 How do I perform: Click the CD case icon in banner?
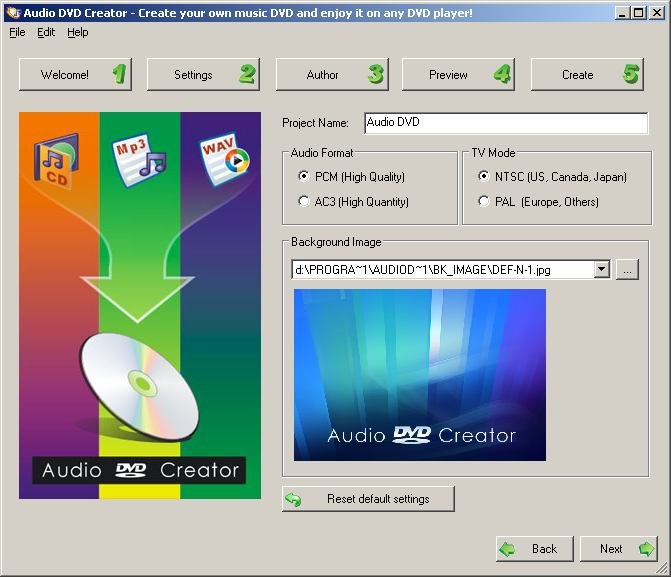[x=57, y=161]
